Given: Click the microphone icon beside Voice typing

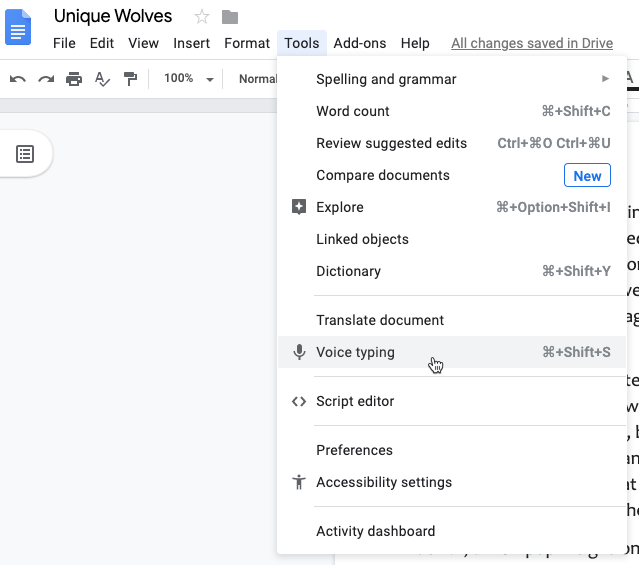Looking at the screenshot, I should [x=299, y=352].
